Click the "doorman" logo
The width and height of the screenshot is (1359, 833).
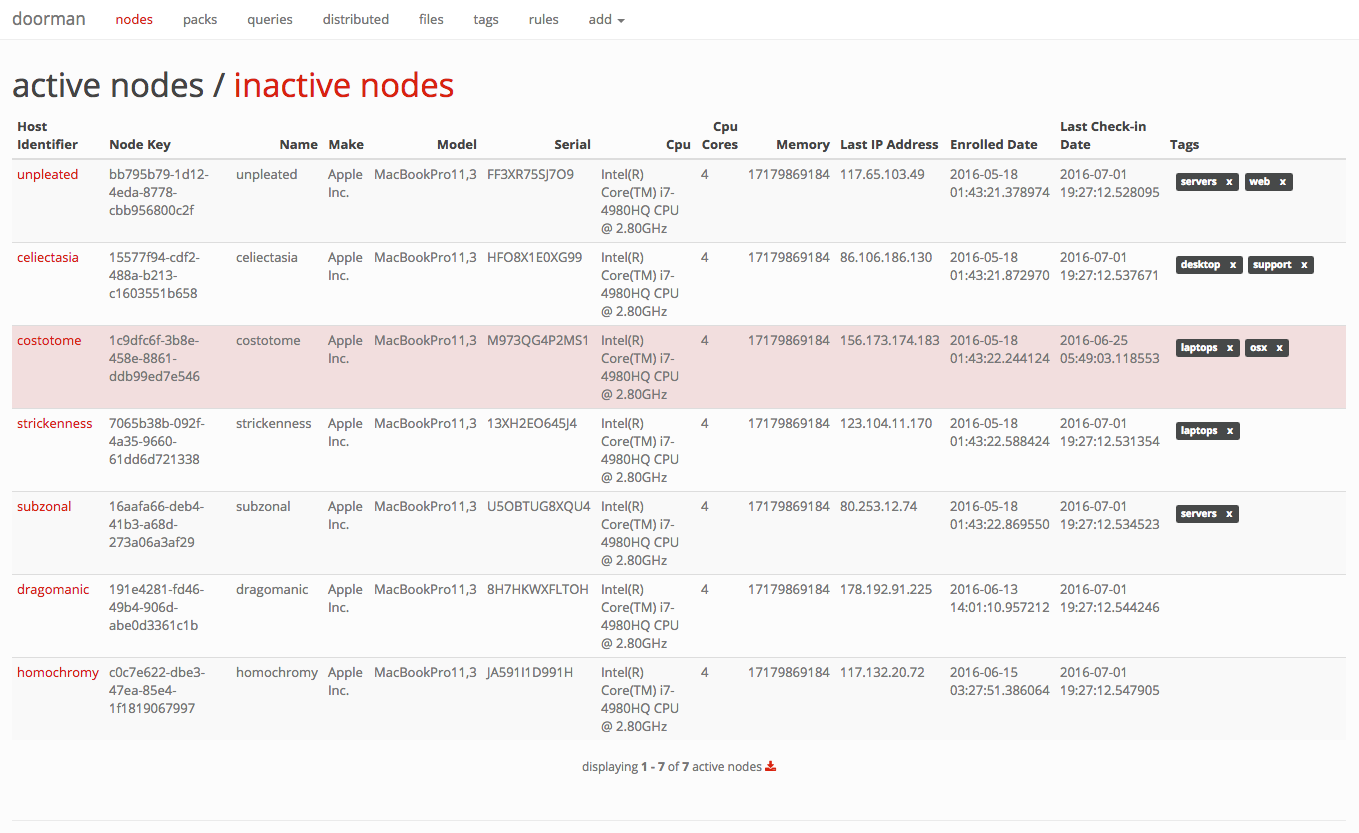tap(49, 18)
